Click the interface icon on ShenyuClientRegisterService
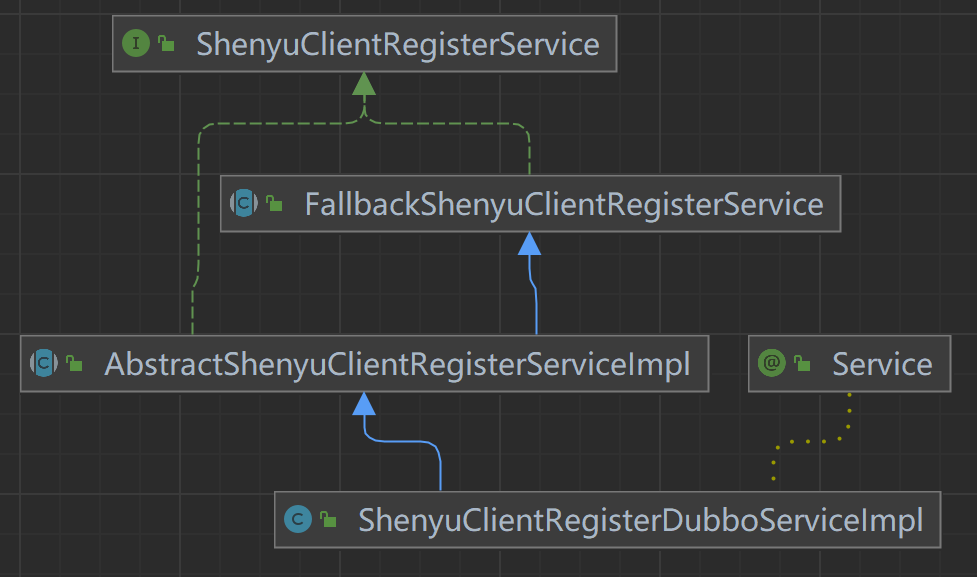This screenshot has width=977, height=577. 136,44
